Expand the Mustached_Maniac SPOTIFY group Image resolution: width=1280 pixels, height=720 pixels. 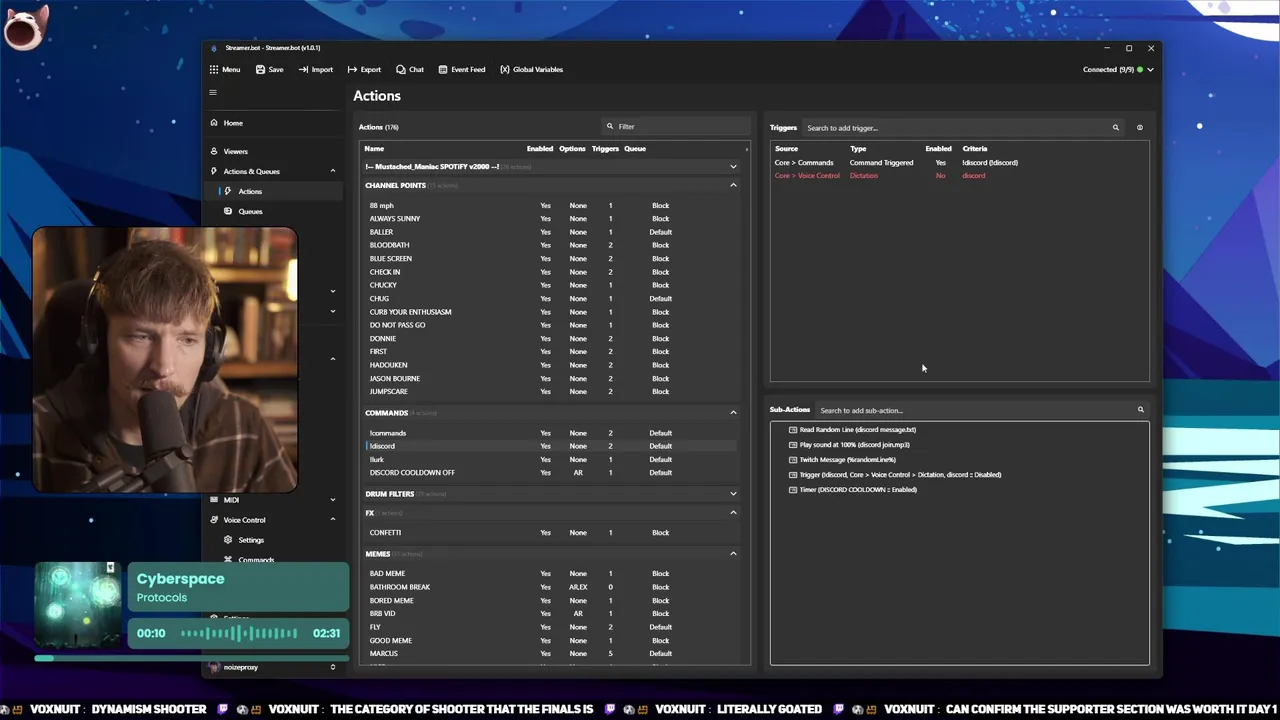tap(733, 167)
